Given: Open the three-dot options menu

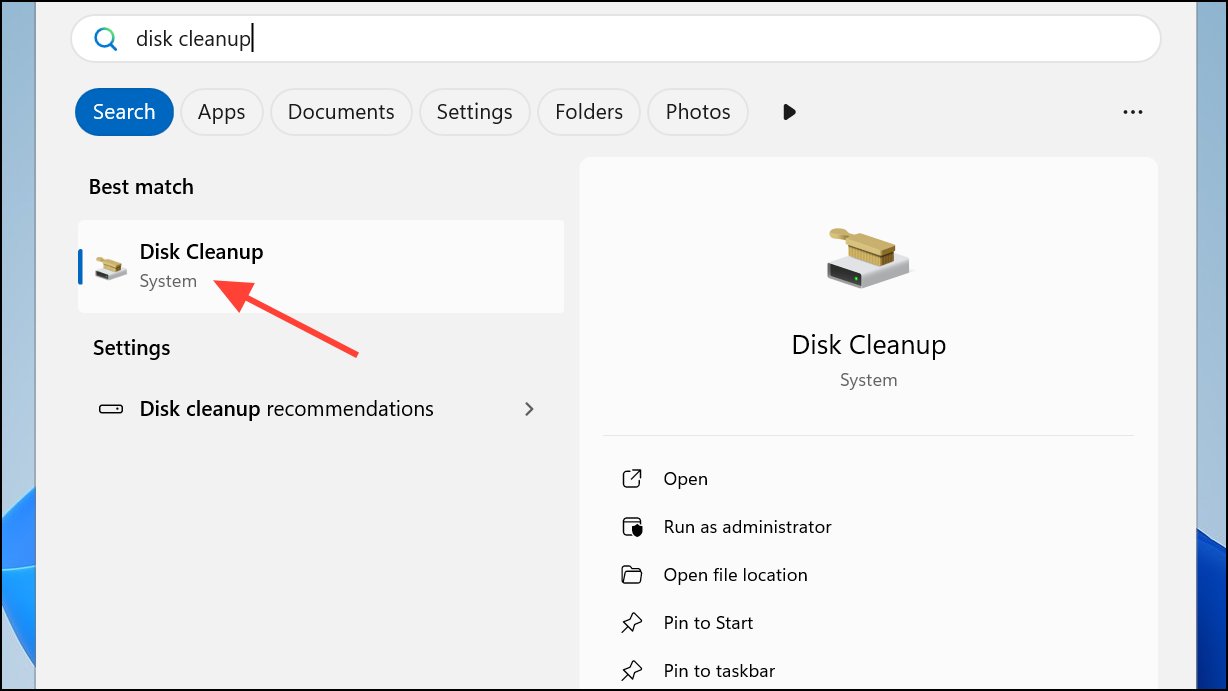Looking at the screenshot, I should [1133, 112].
